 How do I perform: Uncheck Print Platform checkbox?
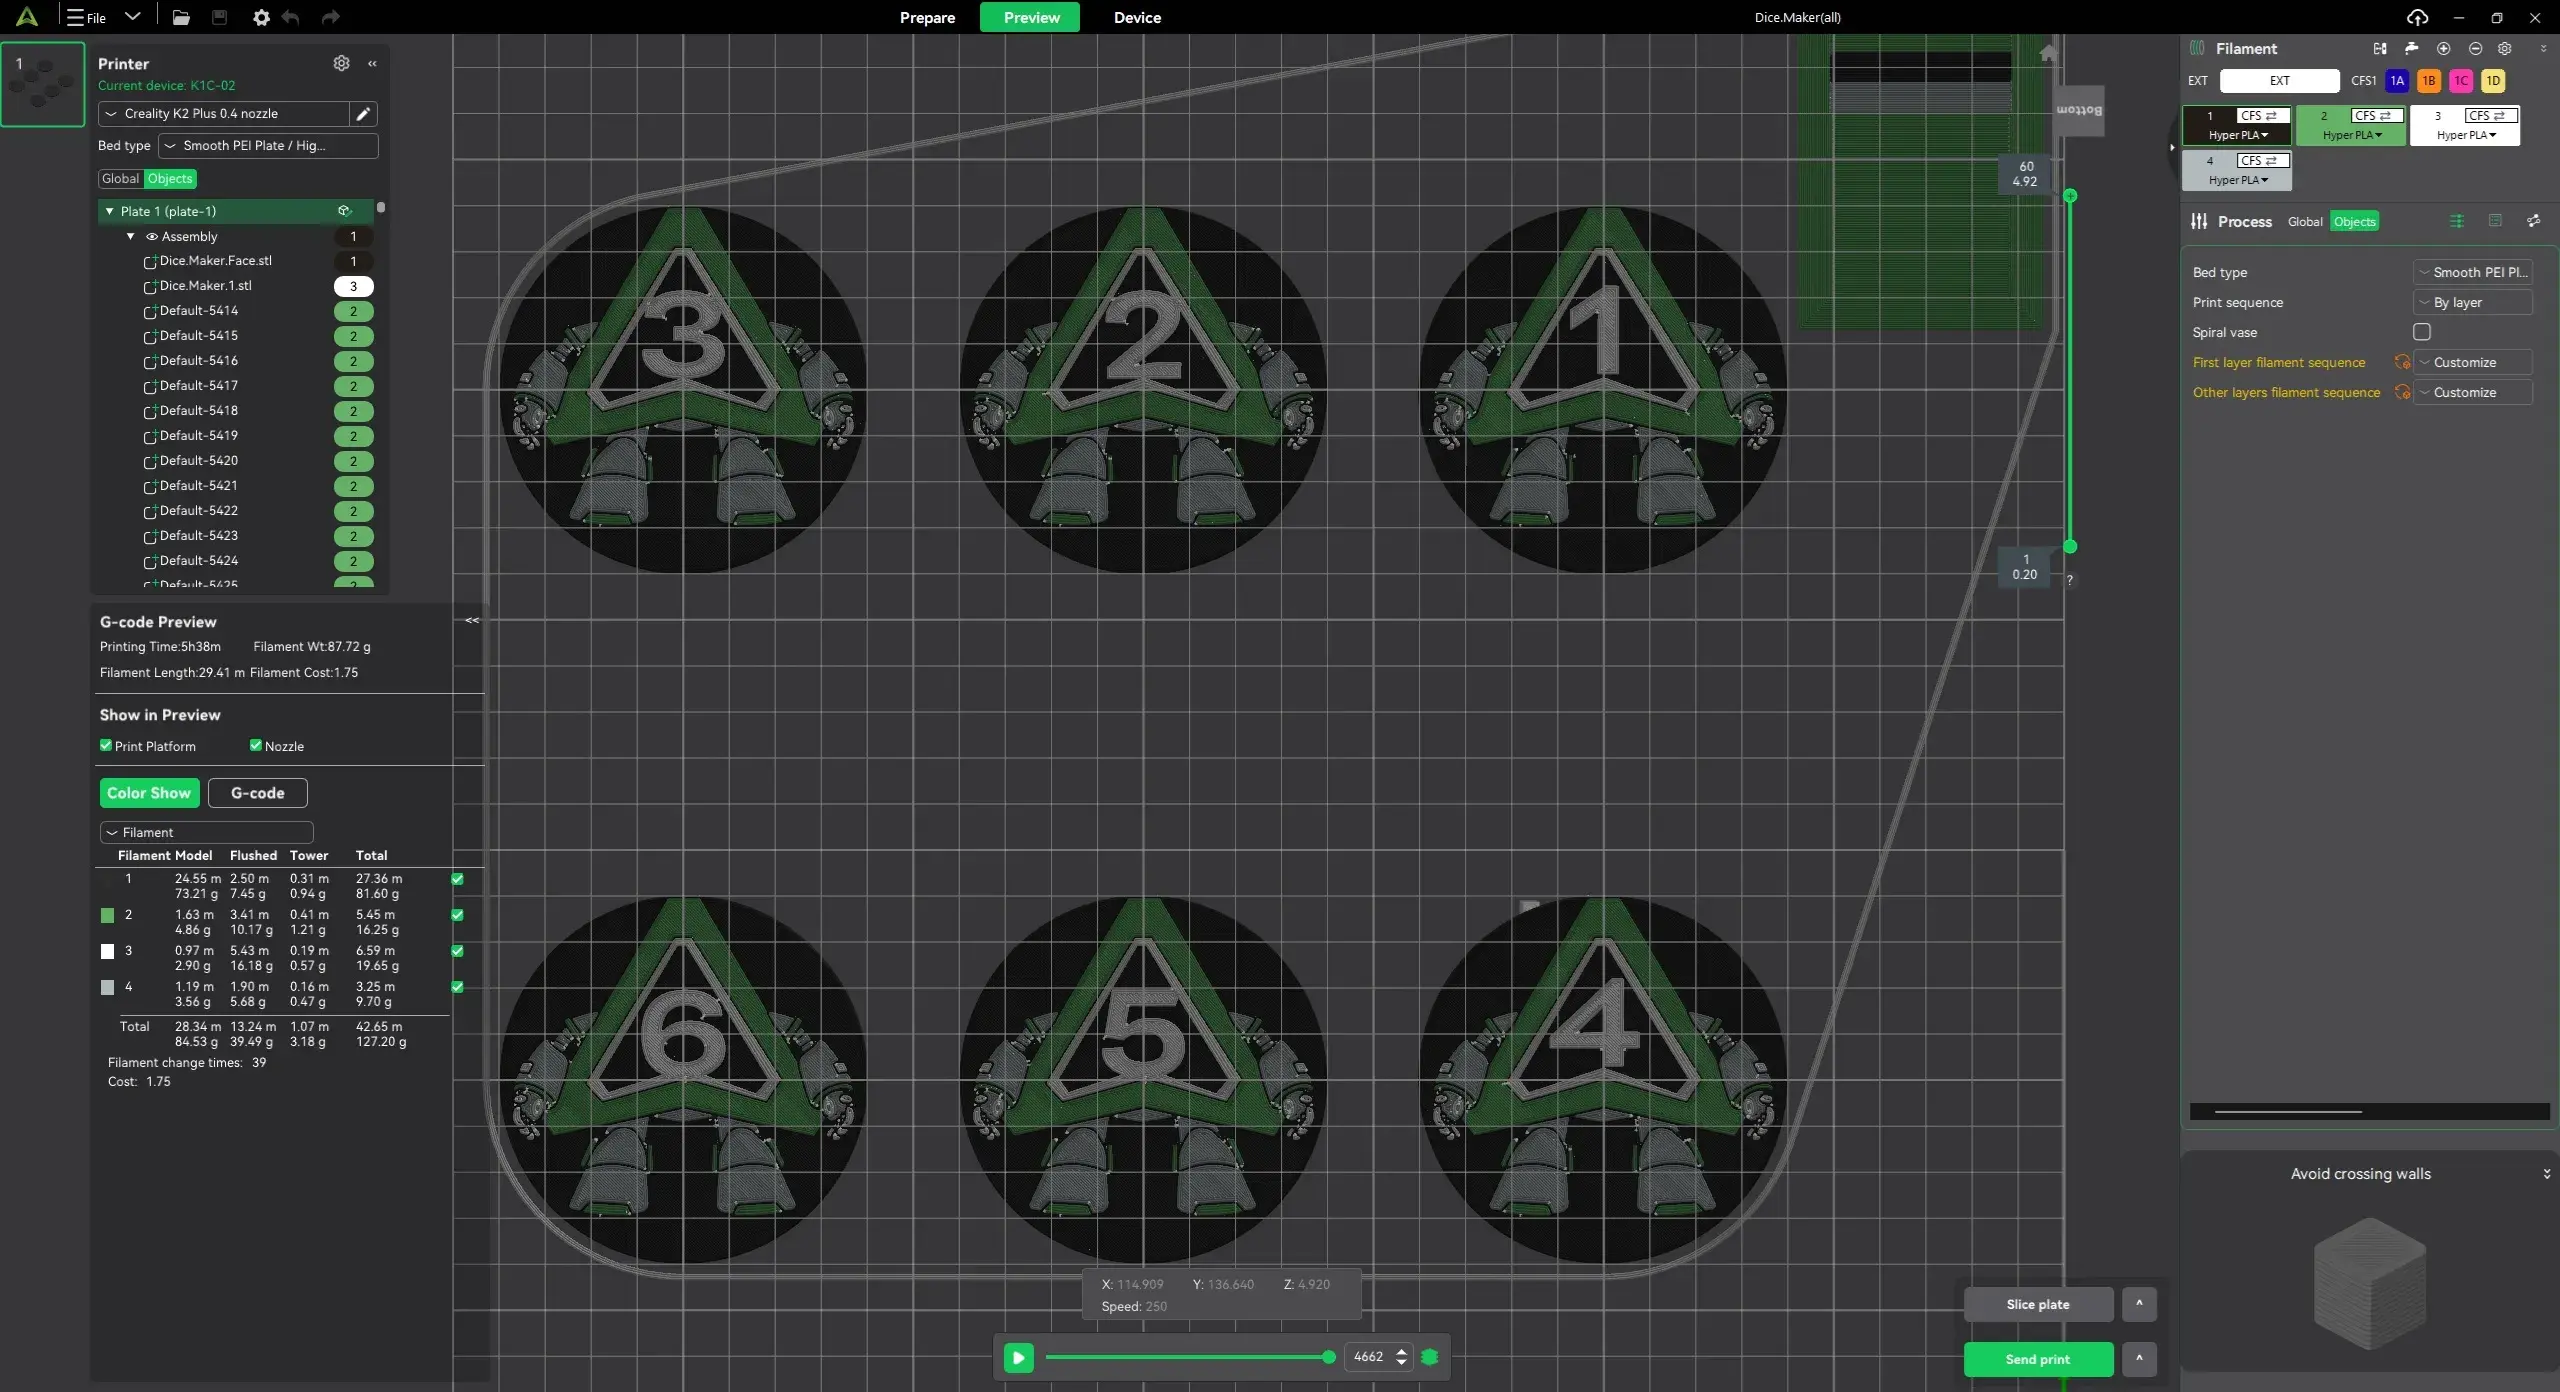(x=106, y=745)
